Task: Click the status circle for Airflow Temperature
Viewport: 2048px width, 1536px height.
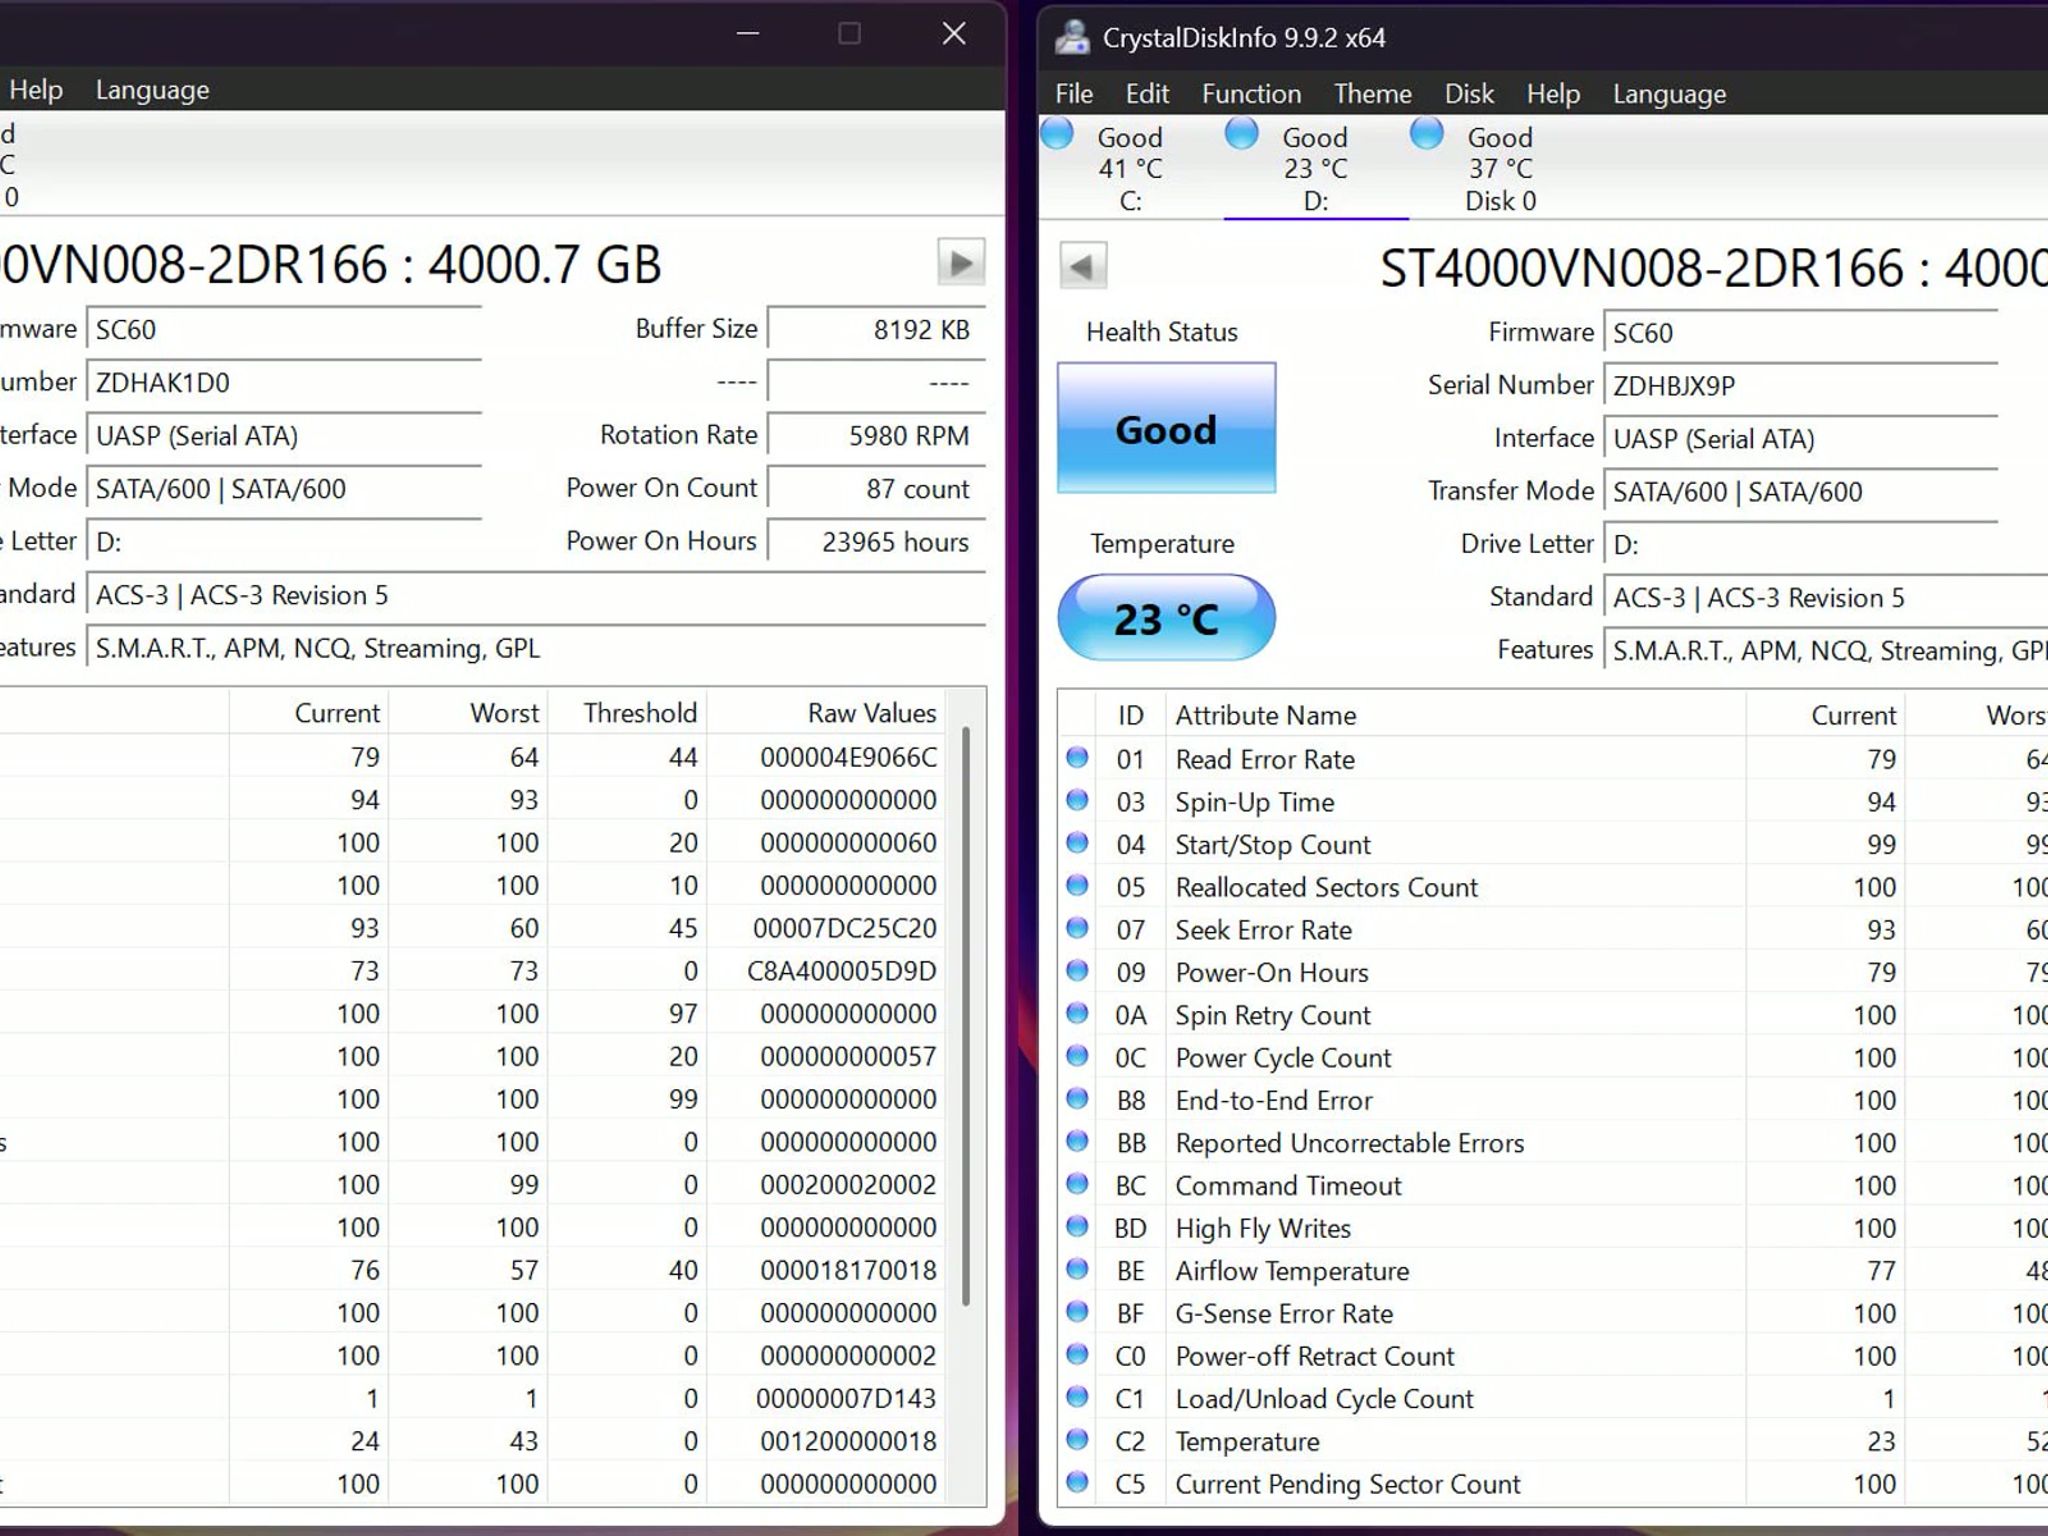Action: tap(1077, 1270)
